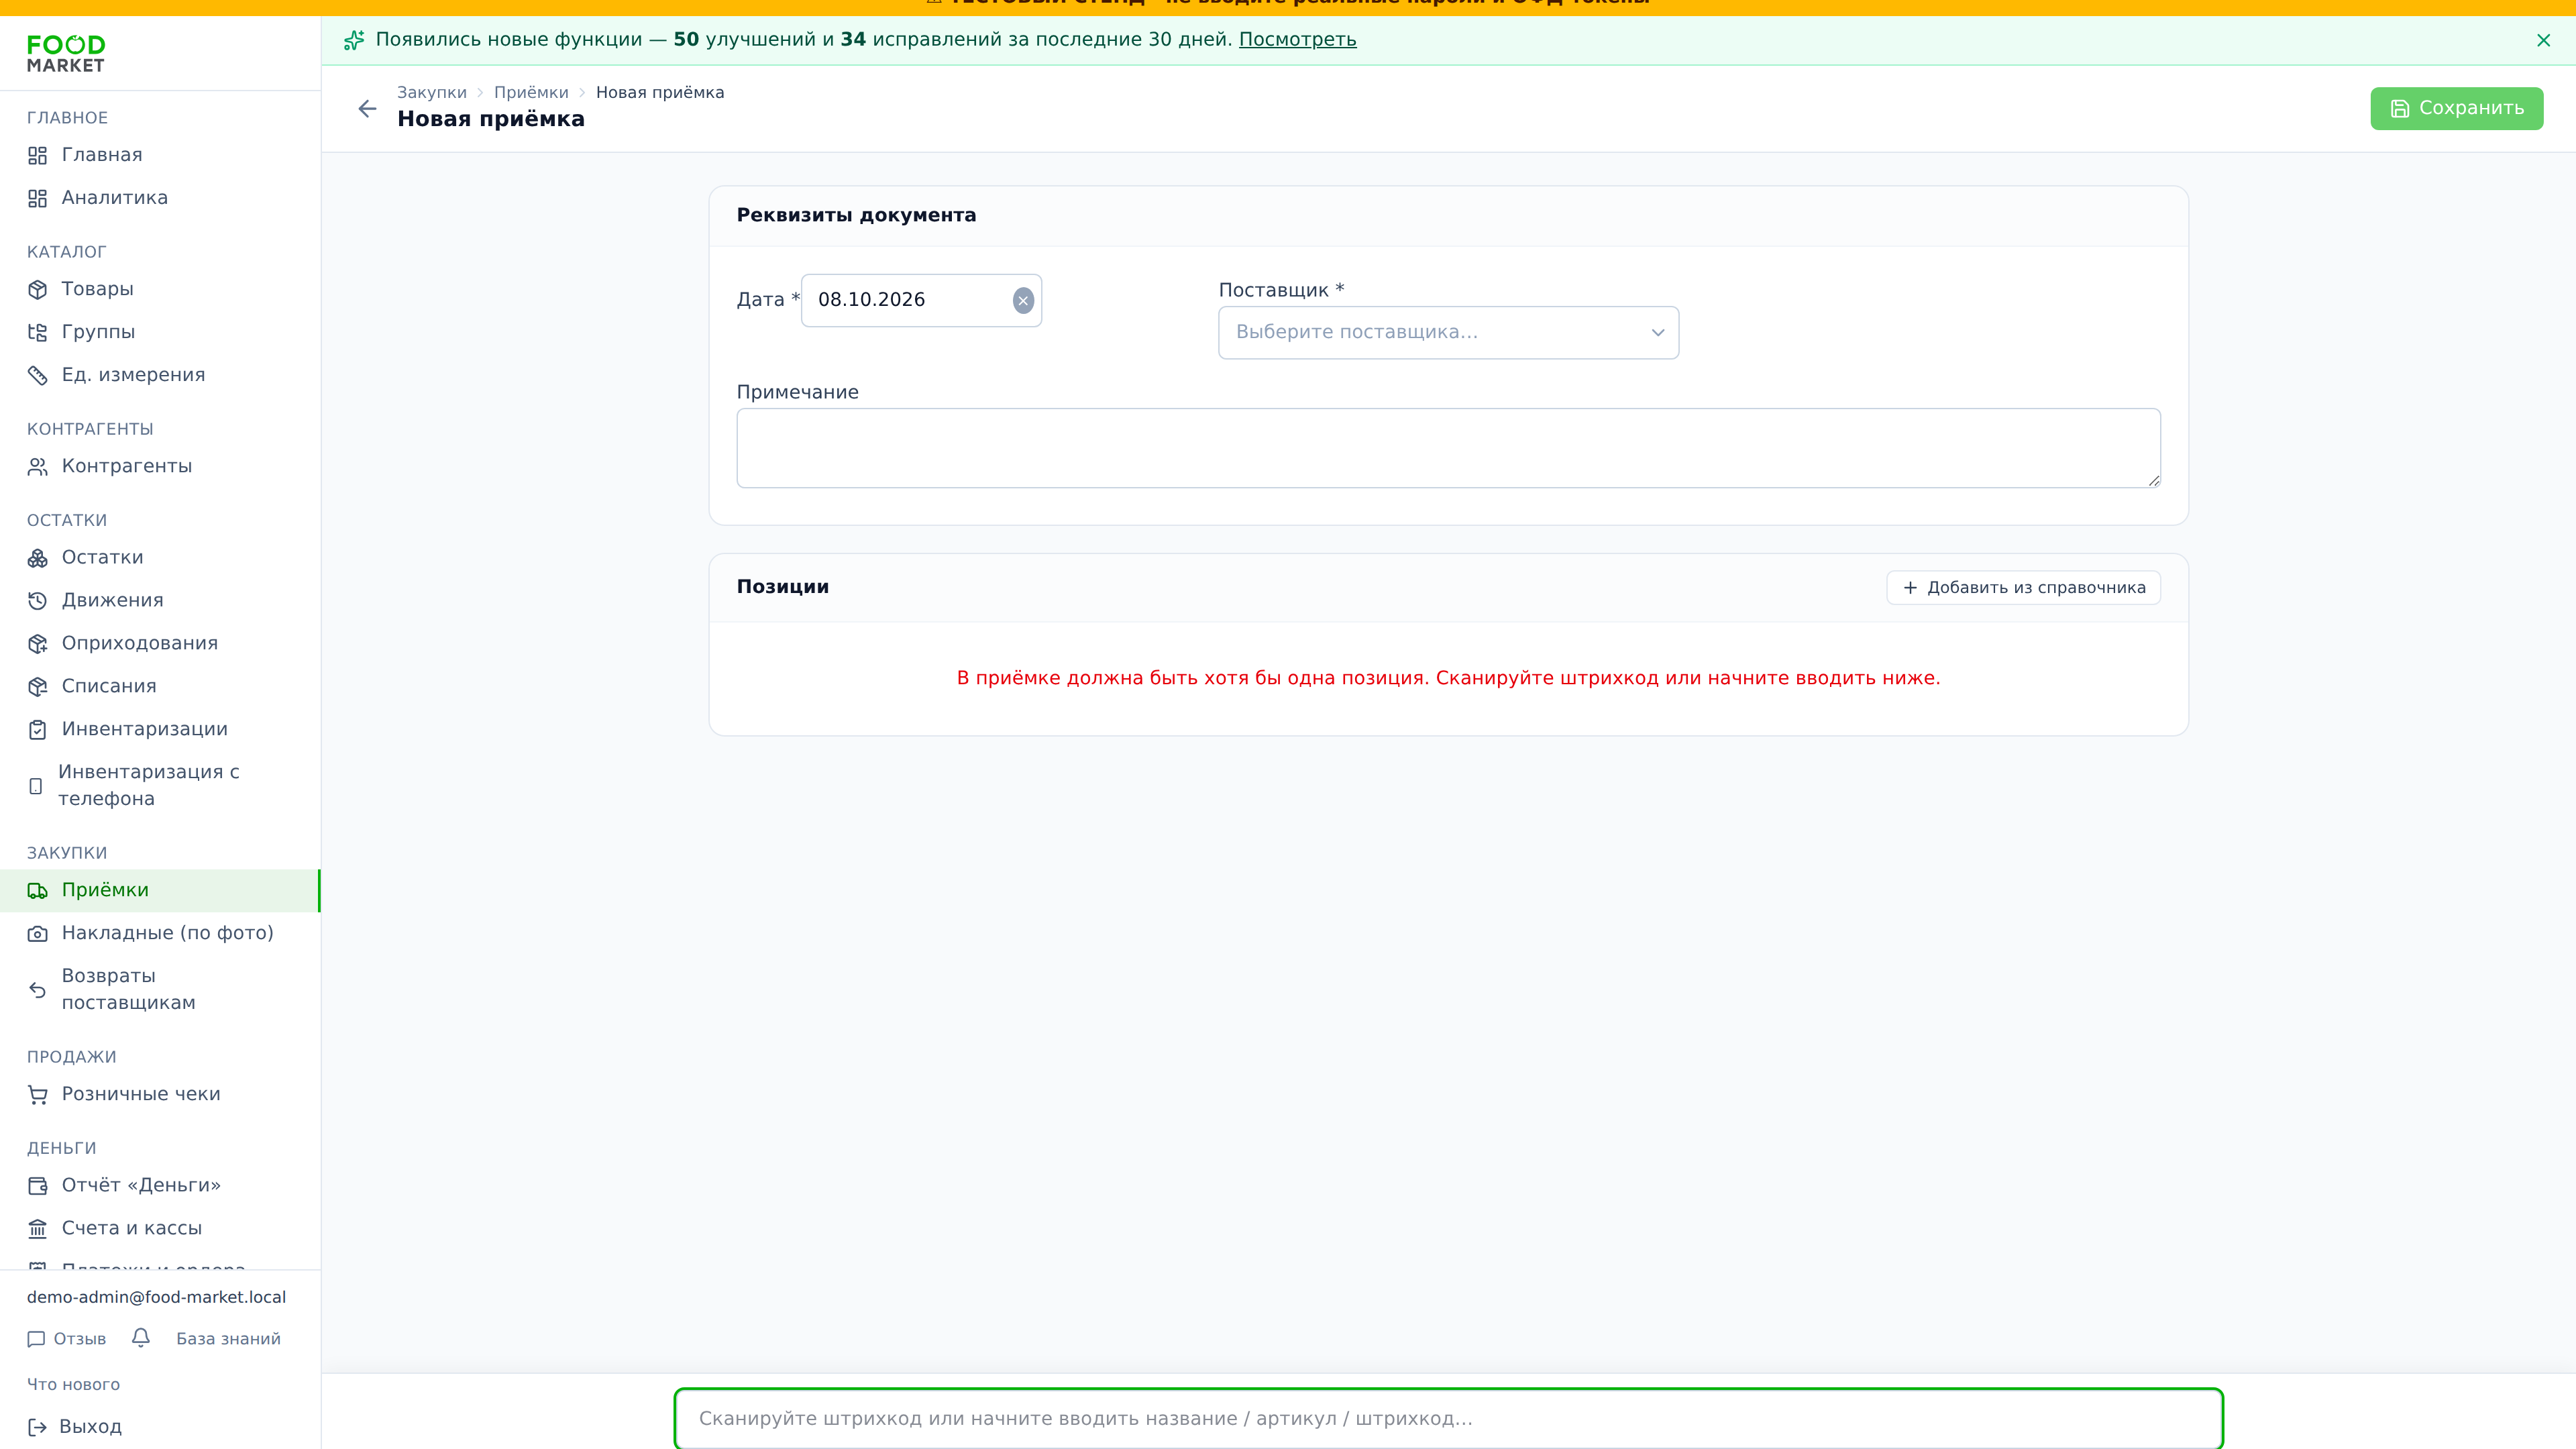Open notifications bell in sidebar footer
This screenshot has width=2576, height=1449.
[x=141, y=1338]
